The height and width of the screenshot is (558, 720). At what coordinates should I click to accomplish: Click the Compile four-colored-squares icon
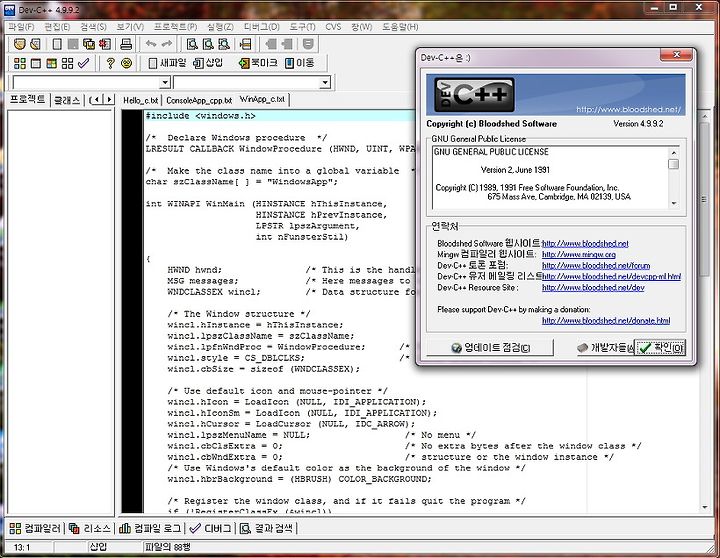[x=20, y=63]
